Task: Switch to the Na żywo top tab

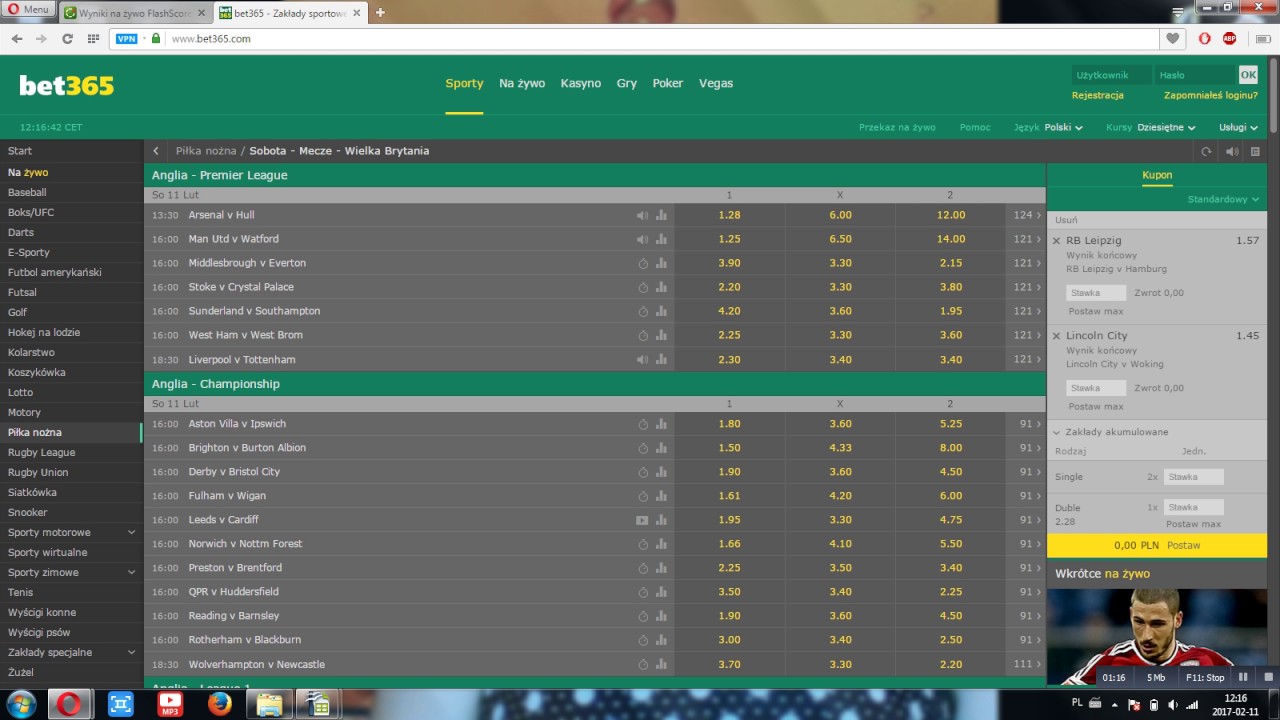Action: [x=522, y=84]
